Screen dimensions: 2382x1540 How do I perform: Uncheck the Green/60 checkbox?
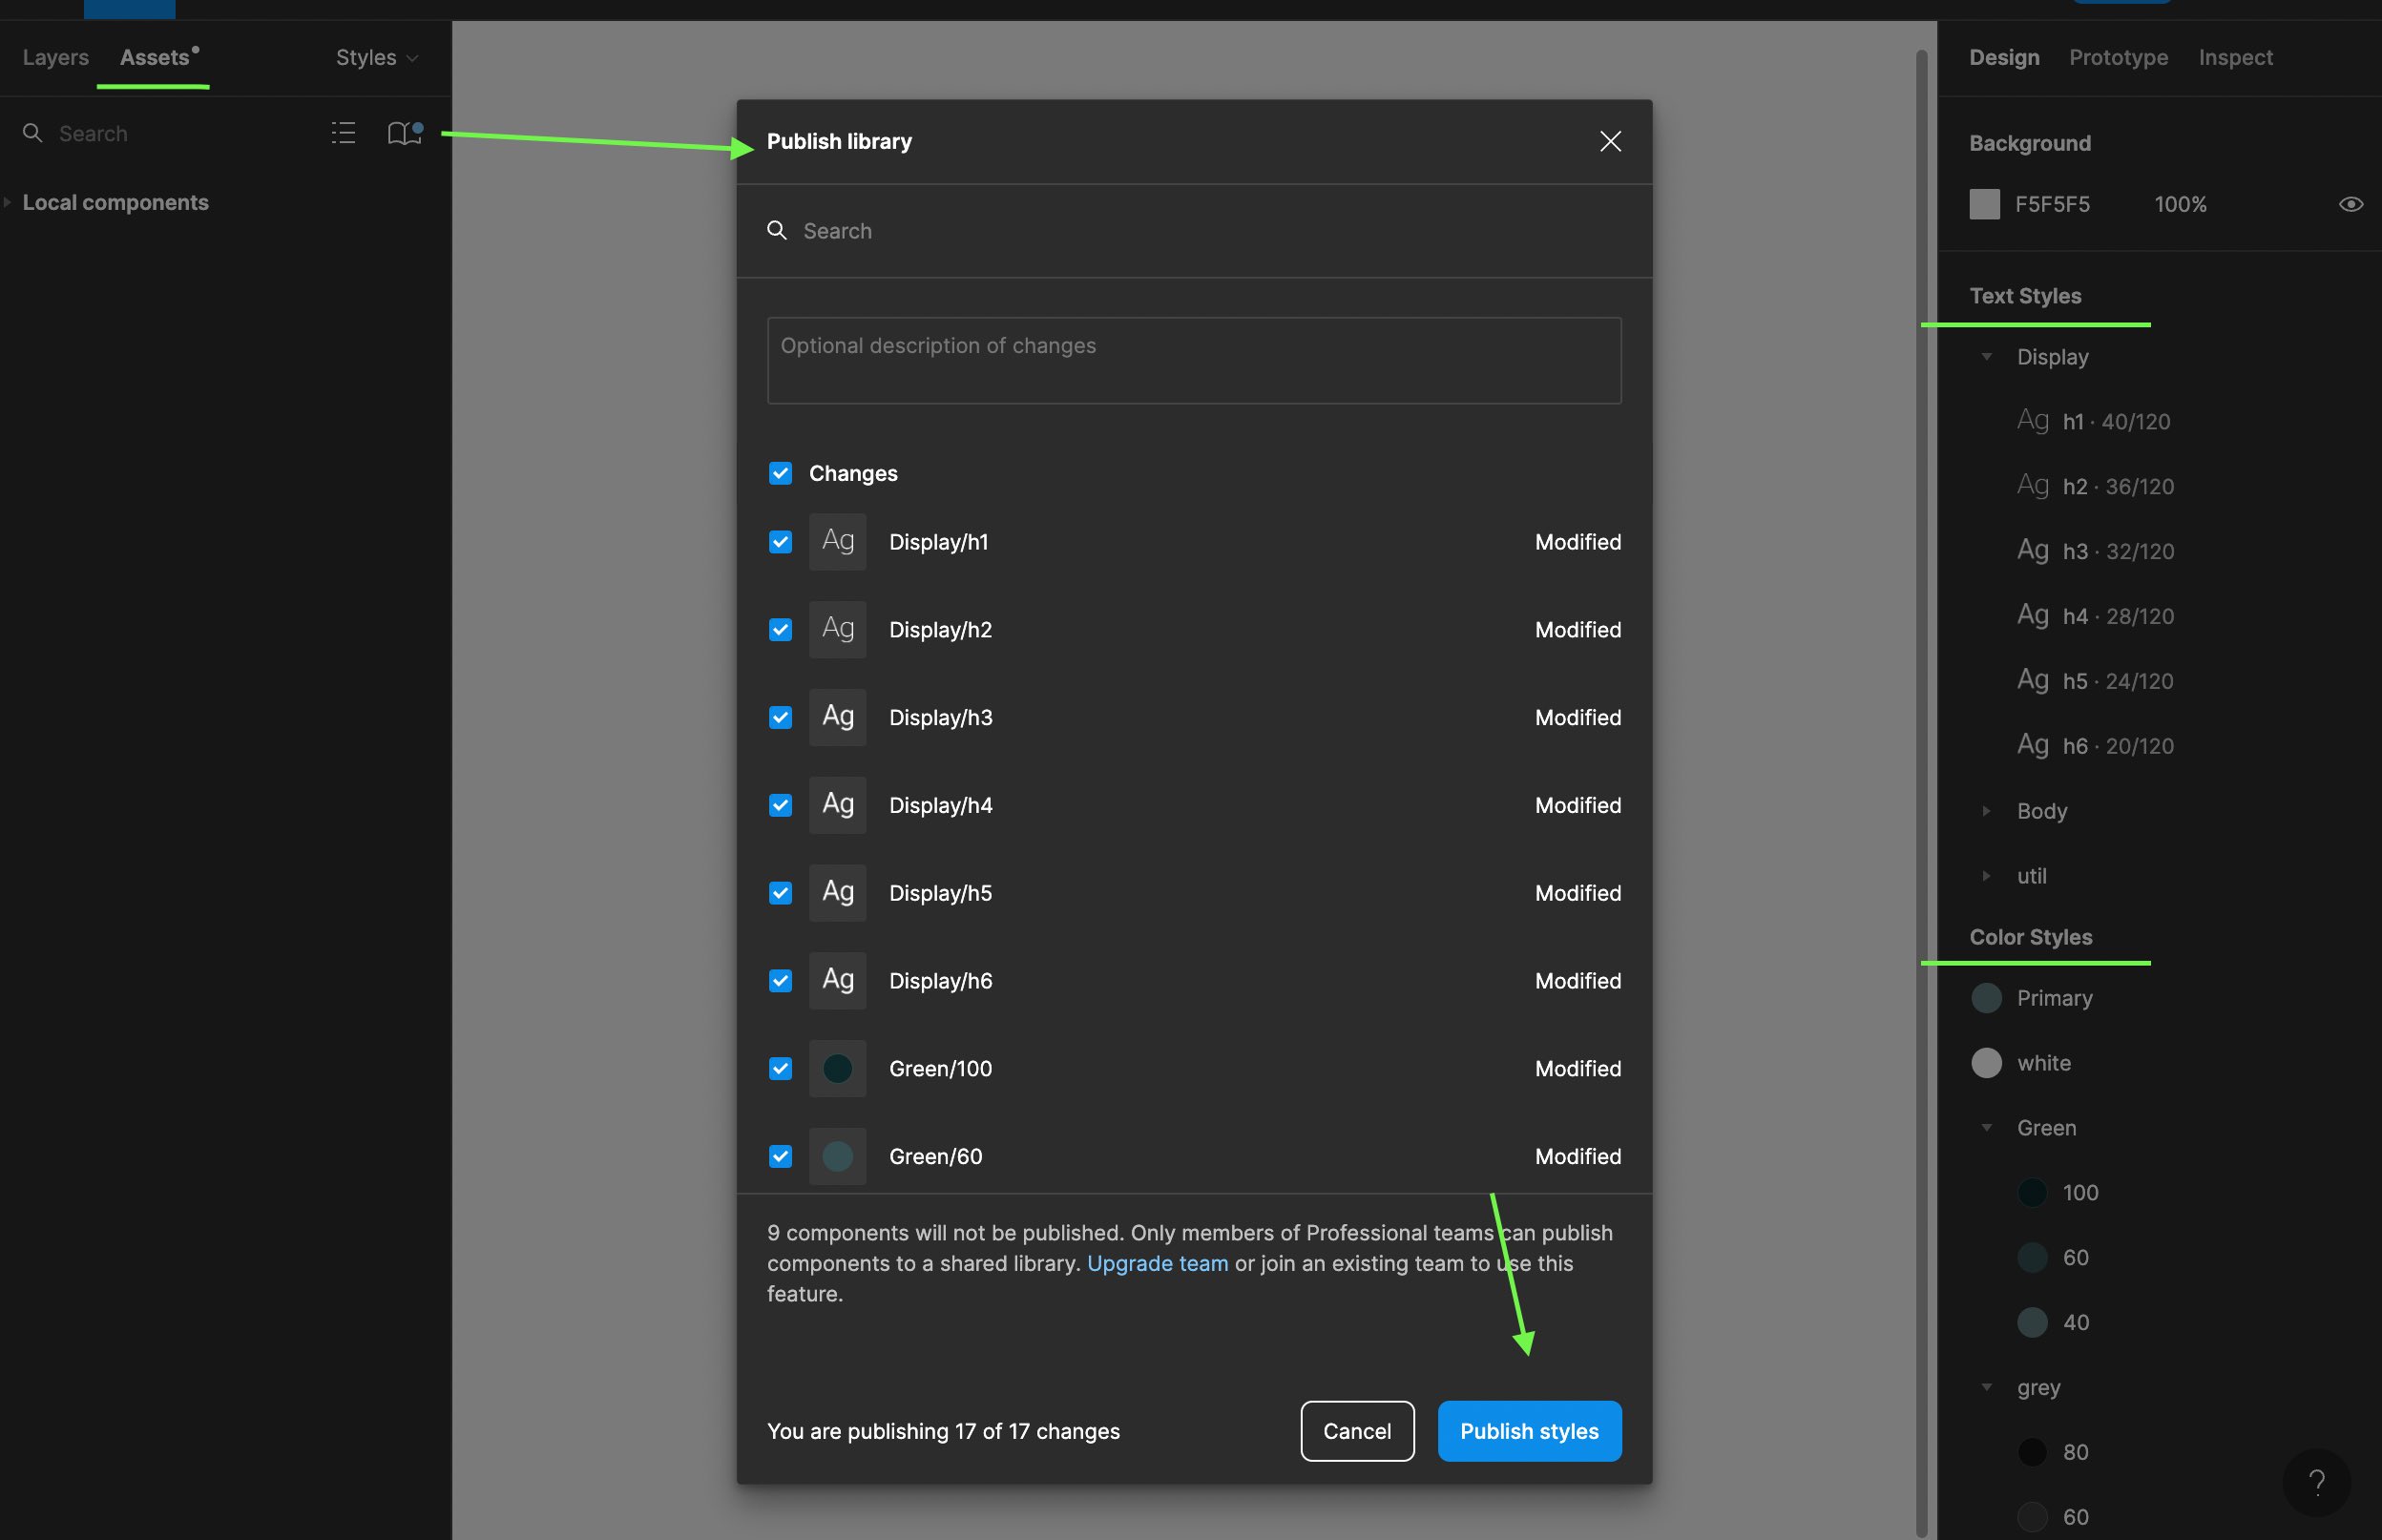(x=780, y=1156)
